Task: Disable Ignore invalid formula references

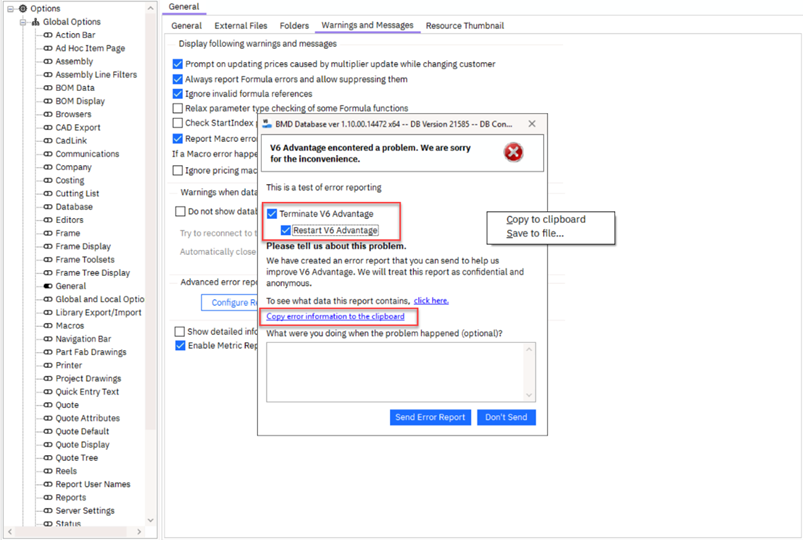Action: tap(178, 94)
